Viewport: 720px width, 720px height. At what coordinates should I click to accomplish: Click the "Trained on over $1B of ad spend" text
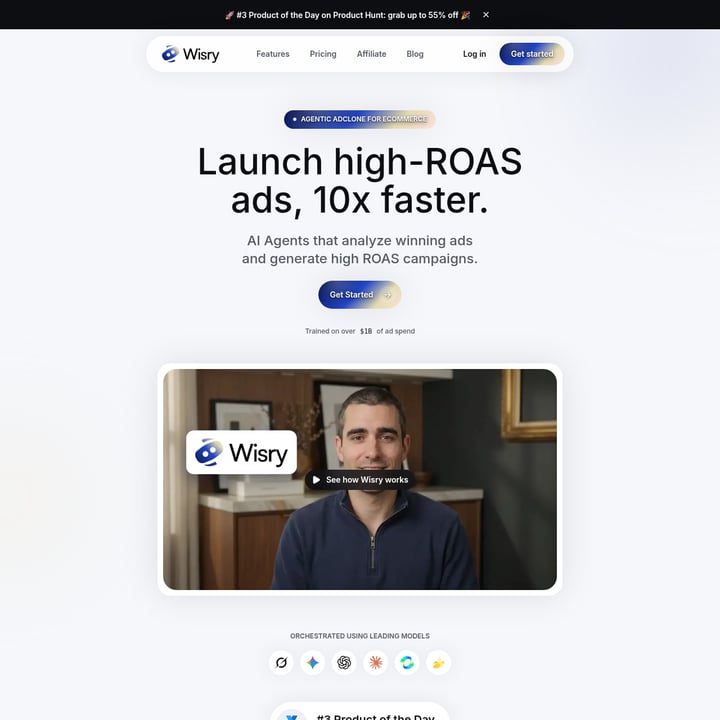coord(360,331)
